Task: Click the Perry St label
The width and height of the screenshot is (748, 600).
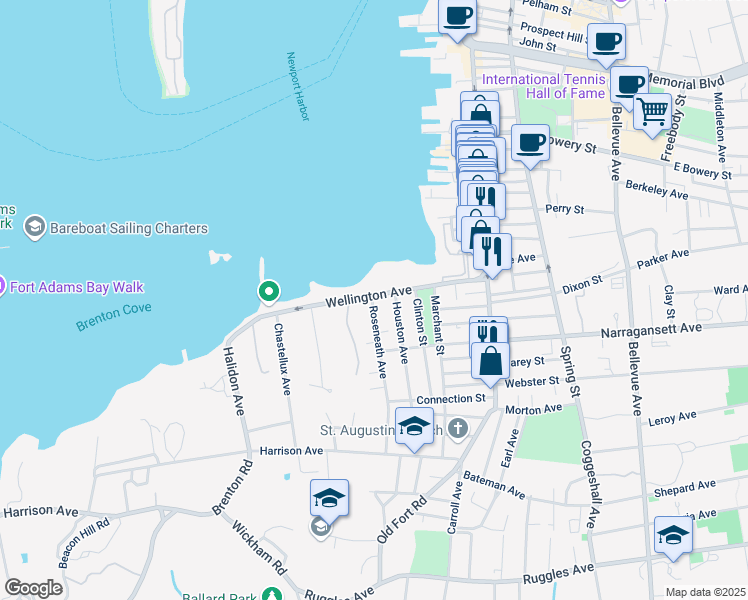Action: pos(565,209)
